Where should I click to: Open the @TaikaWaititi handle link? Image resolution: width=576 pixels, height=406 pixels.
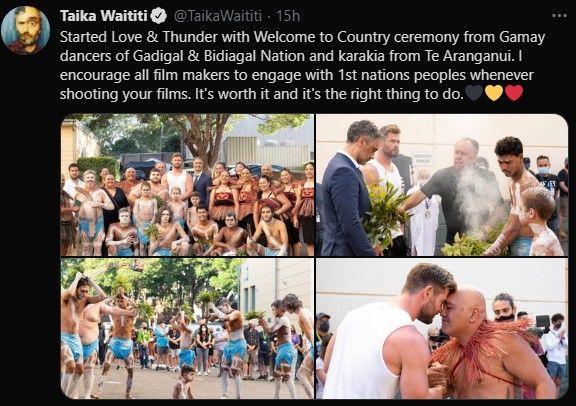[x=217, y=16]
